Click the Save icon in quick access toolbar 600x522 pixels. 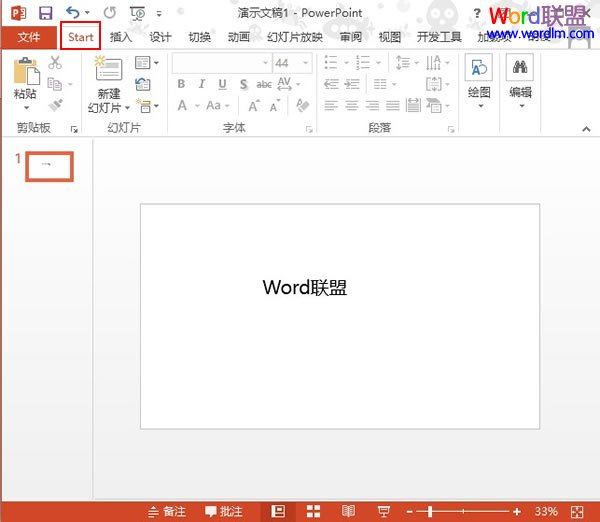[x=46, y=13]
